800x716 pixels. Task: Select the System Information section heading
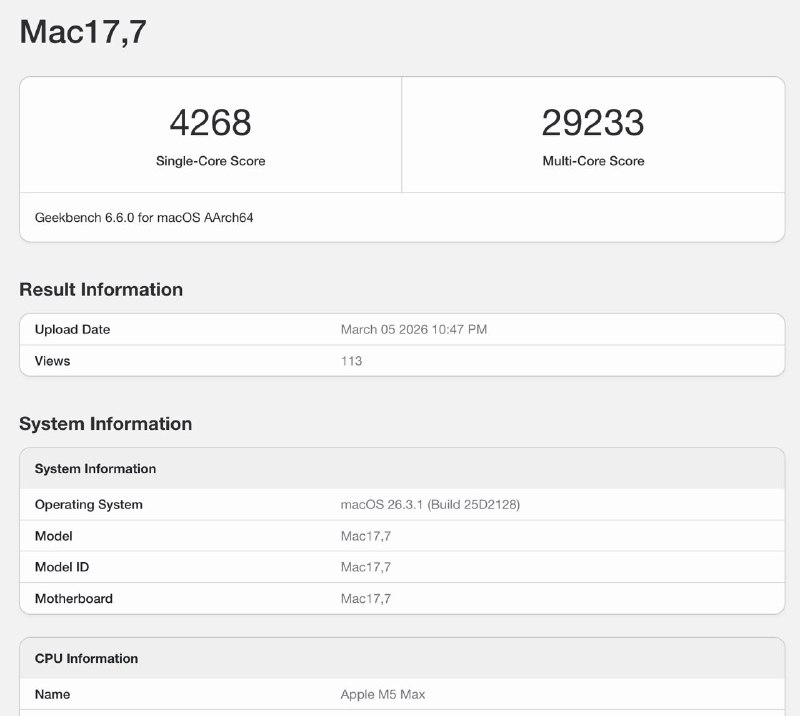pyautogui.click(x=104, y=424)
